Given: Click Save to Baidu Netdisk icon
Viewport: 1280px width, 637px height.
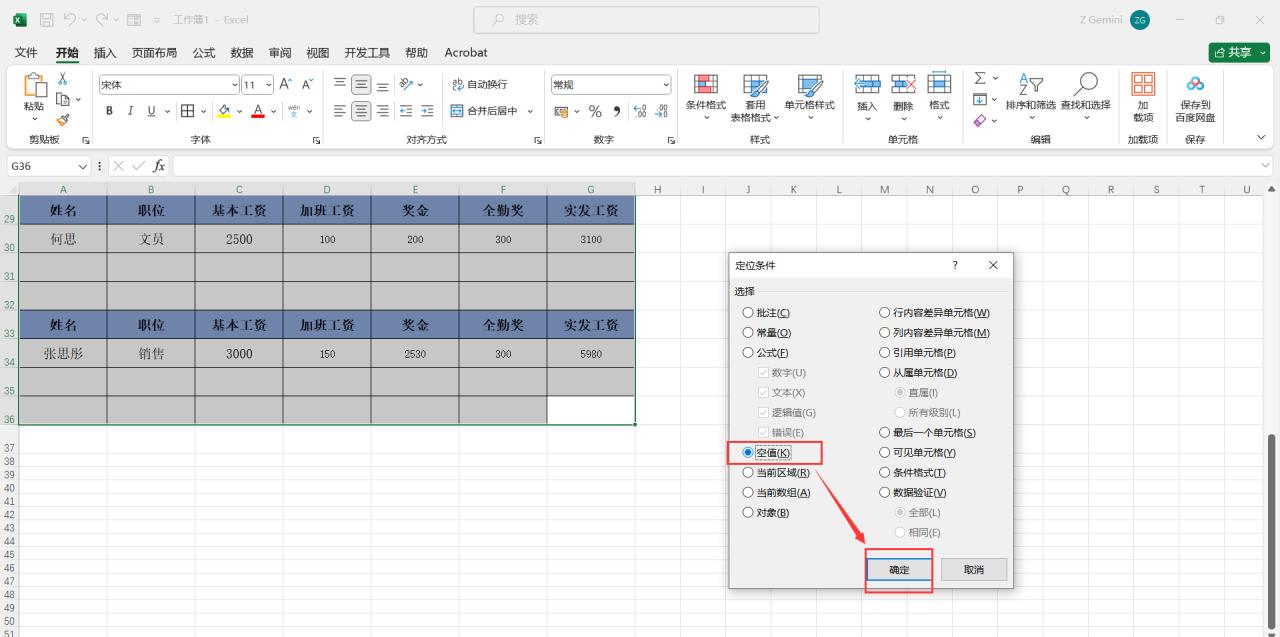Looking at the screenshot, I should click(x=1195, y=84).
